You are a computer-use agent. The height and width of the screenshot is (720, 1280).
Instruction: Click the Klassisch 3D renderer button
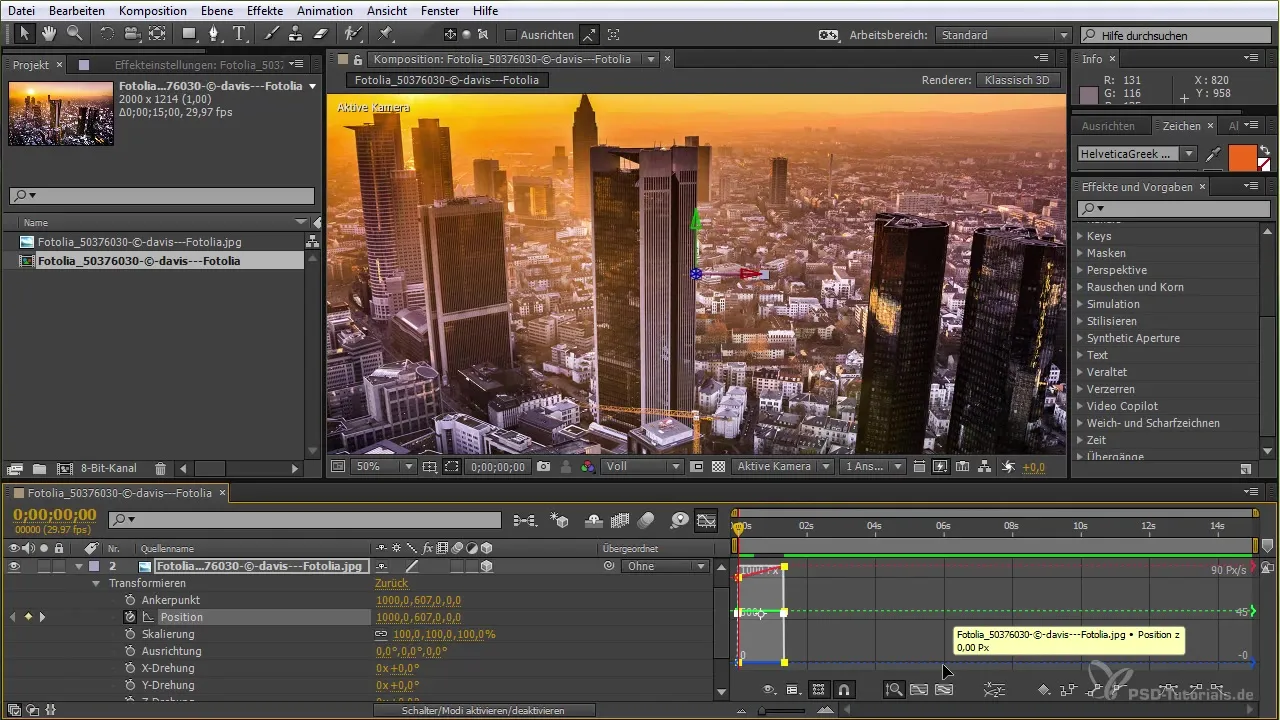click(1019, 80)
